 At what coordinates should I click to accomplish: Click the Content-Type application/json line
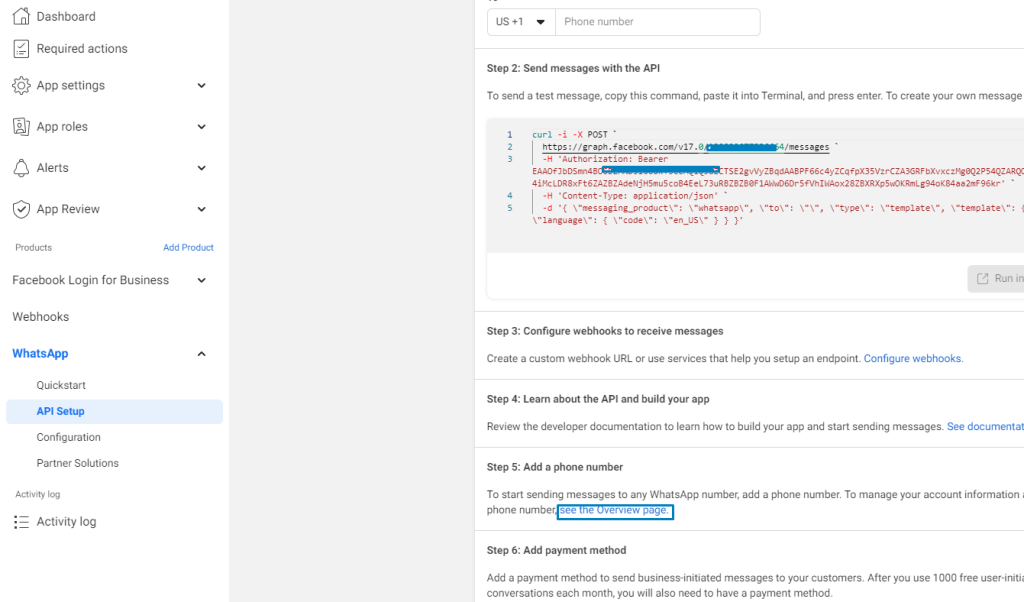click(635, 196)
